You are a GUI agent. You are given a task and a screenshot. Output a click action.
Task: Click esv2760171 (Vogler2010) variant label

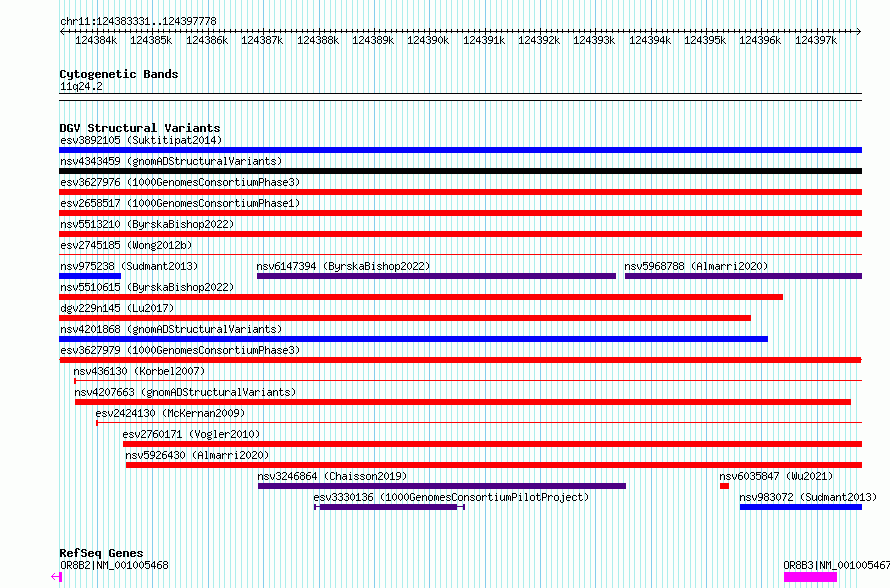191,434
